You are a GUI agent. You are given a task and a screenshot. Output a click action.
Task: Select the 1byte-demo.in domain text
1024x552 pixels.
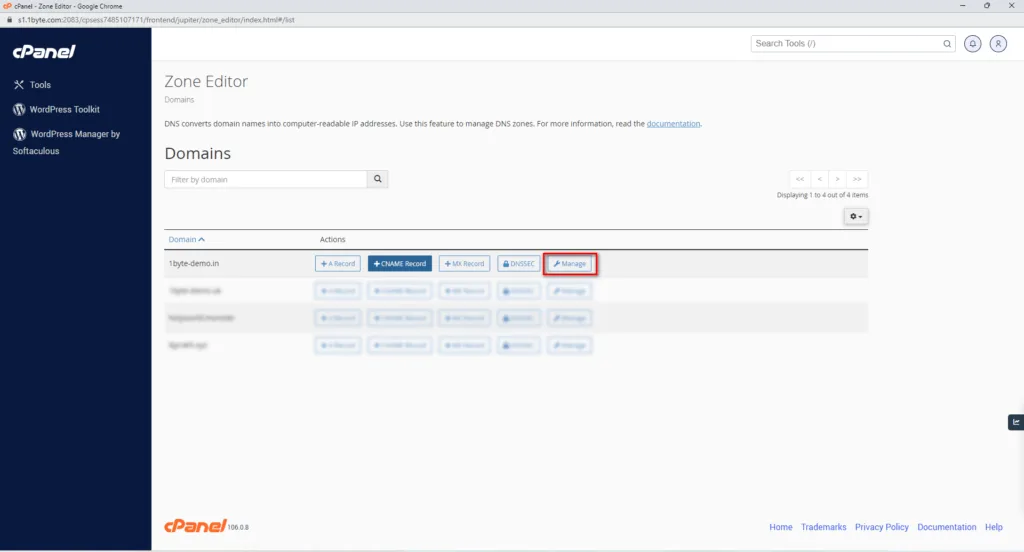point(194,263)
